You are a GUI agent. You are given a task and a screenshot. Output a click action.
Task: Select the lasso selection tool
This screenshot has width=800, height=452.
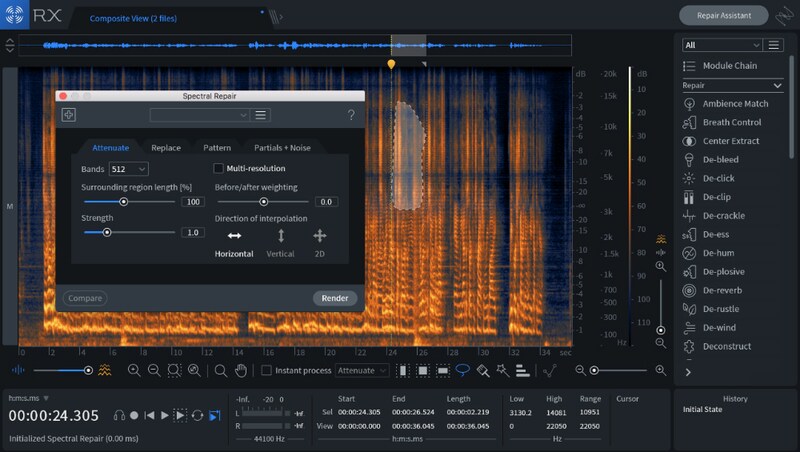[463, 370]
